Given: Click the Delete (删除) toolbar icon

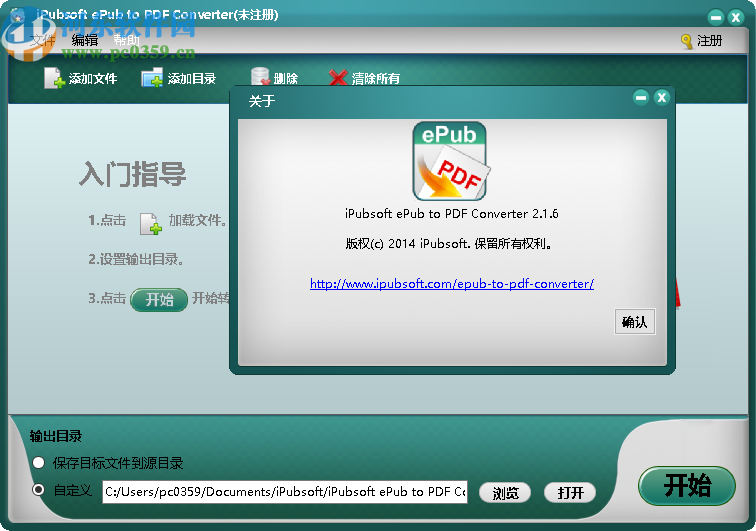Looking at the screenshot, I should 260,77.
